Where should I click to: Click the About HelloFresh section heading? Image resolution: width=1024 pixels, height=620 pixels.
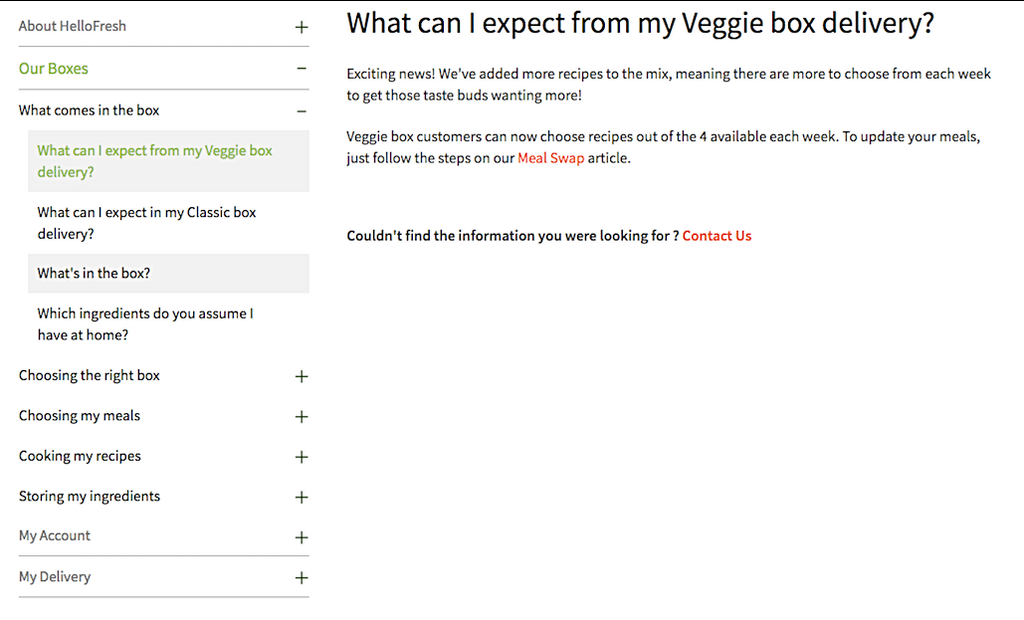72,26
